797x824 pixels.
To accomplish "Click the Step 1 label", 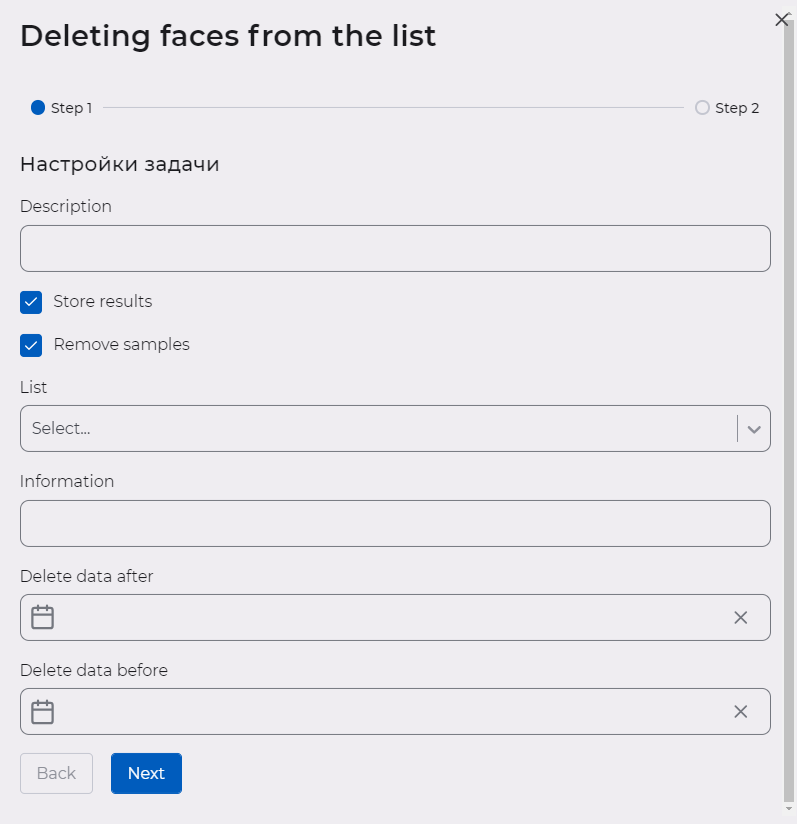I will click(71, 107).
